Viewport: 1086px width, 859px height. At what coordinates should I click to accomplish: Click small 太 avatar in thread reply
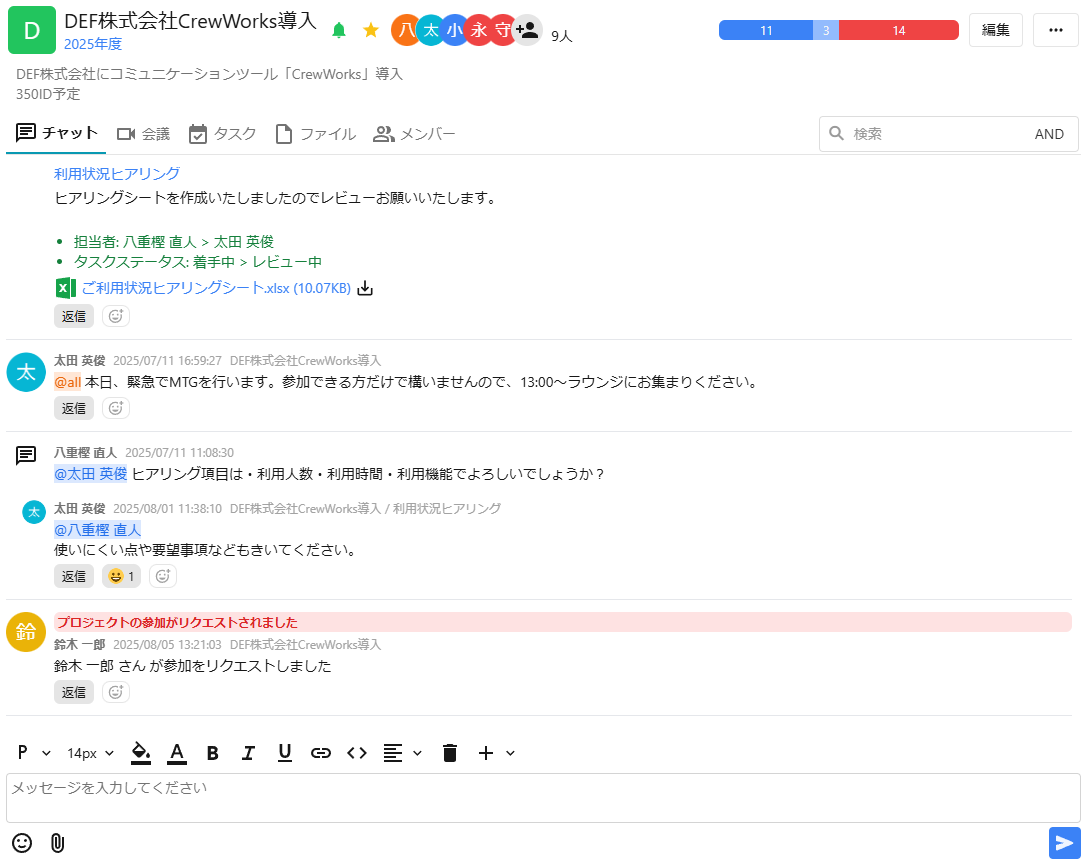[34, 512]
